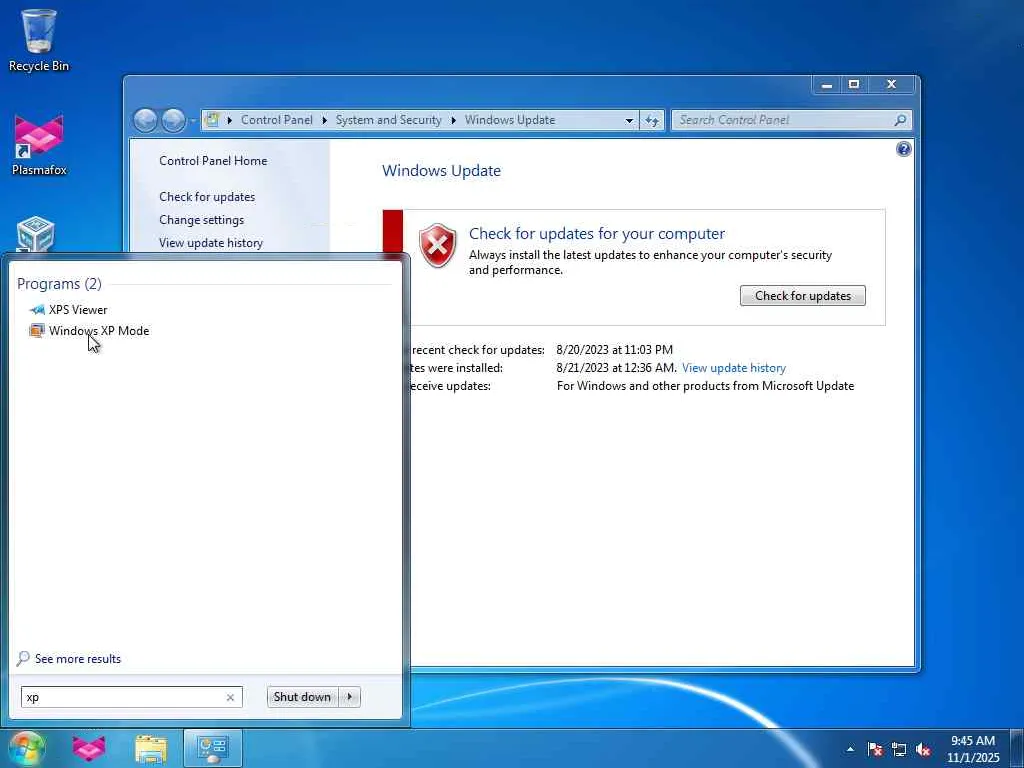1024x768 pixels.
Task: Click the Windows Update page heading
Action: click(x=441, y=170)
